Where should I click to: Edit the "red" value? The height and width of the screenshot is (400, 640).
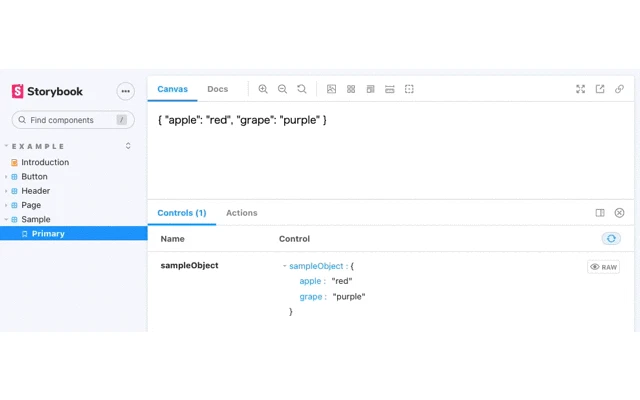click(342, 281)
